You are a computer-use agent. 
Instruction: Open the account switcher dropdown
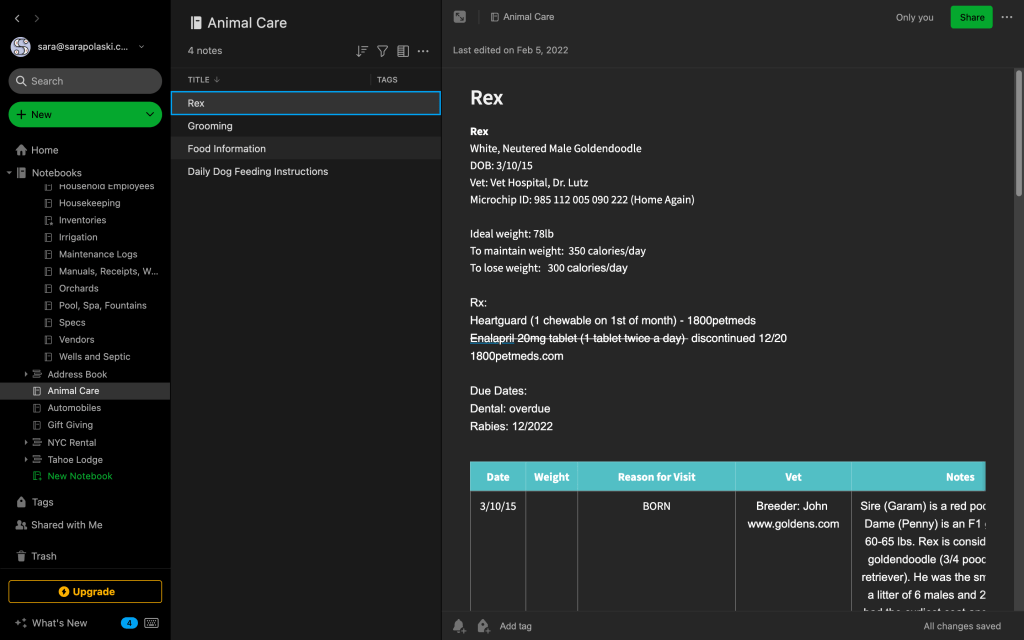[141, 47]
